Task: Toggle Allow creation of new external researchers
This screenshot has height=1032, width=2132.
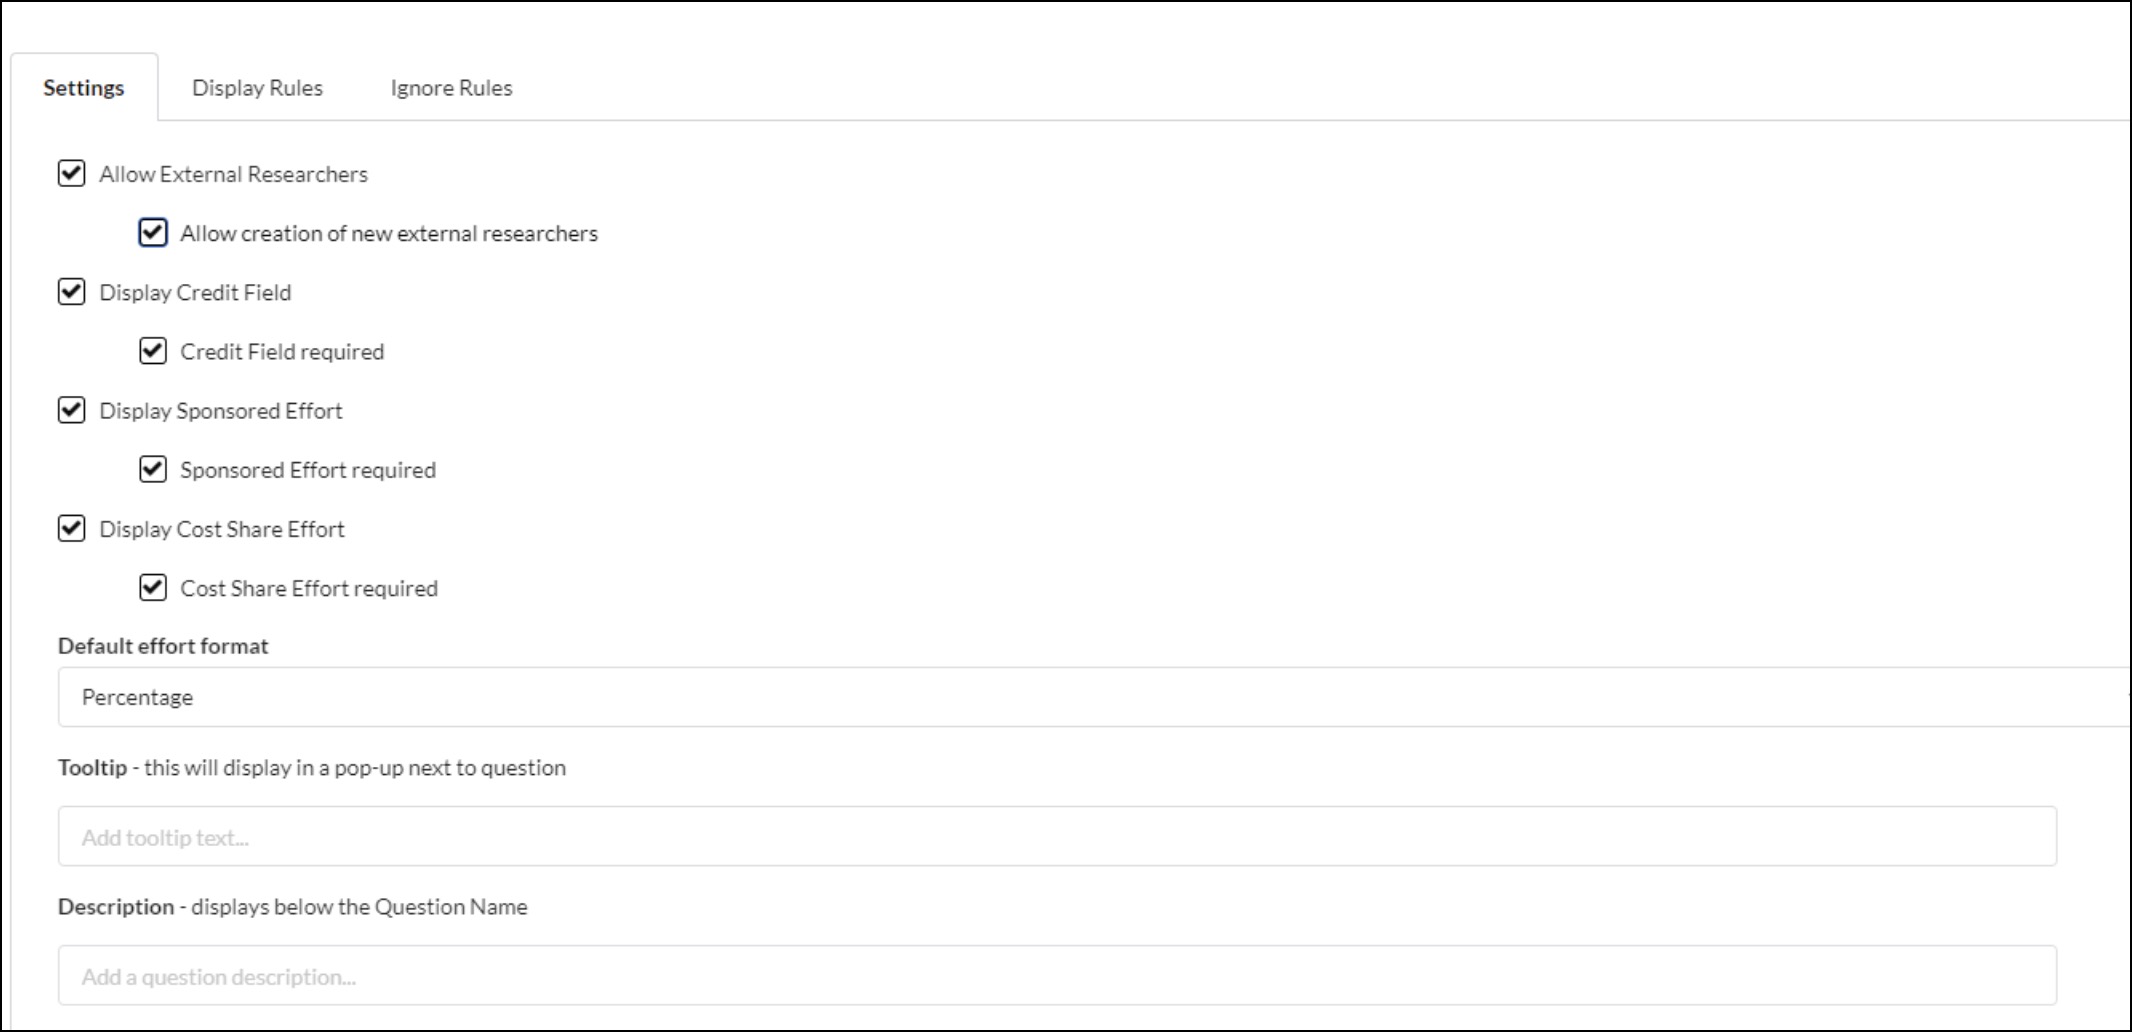Action: 152,232
